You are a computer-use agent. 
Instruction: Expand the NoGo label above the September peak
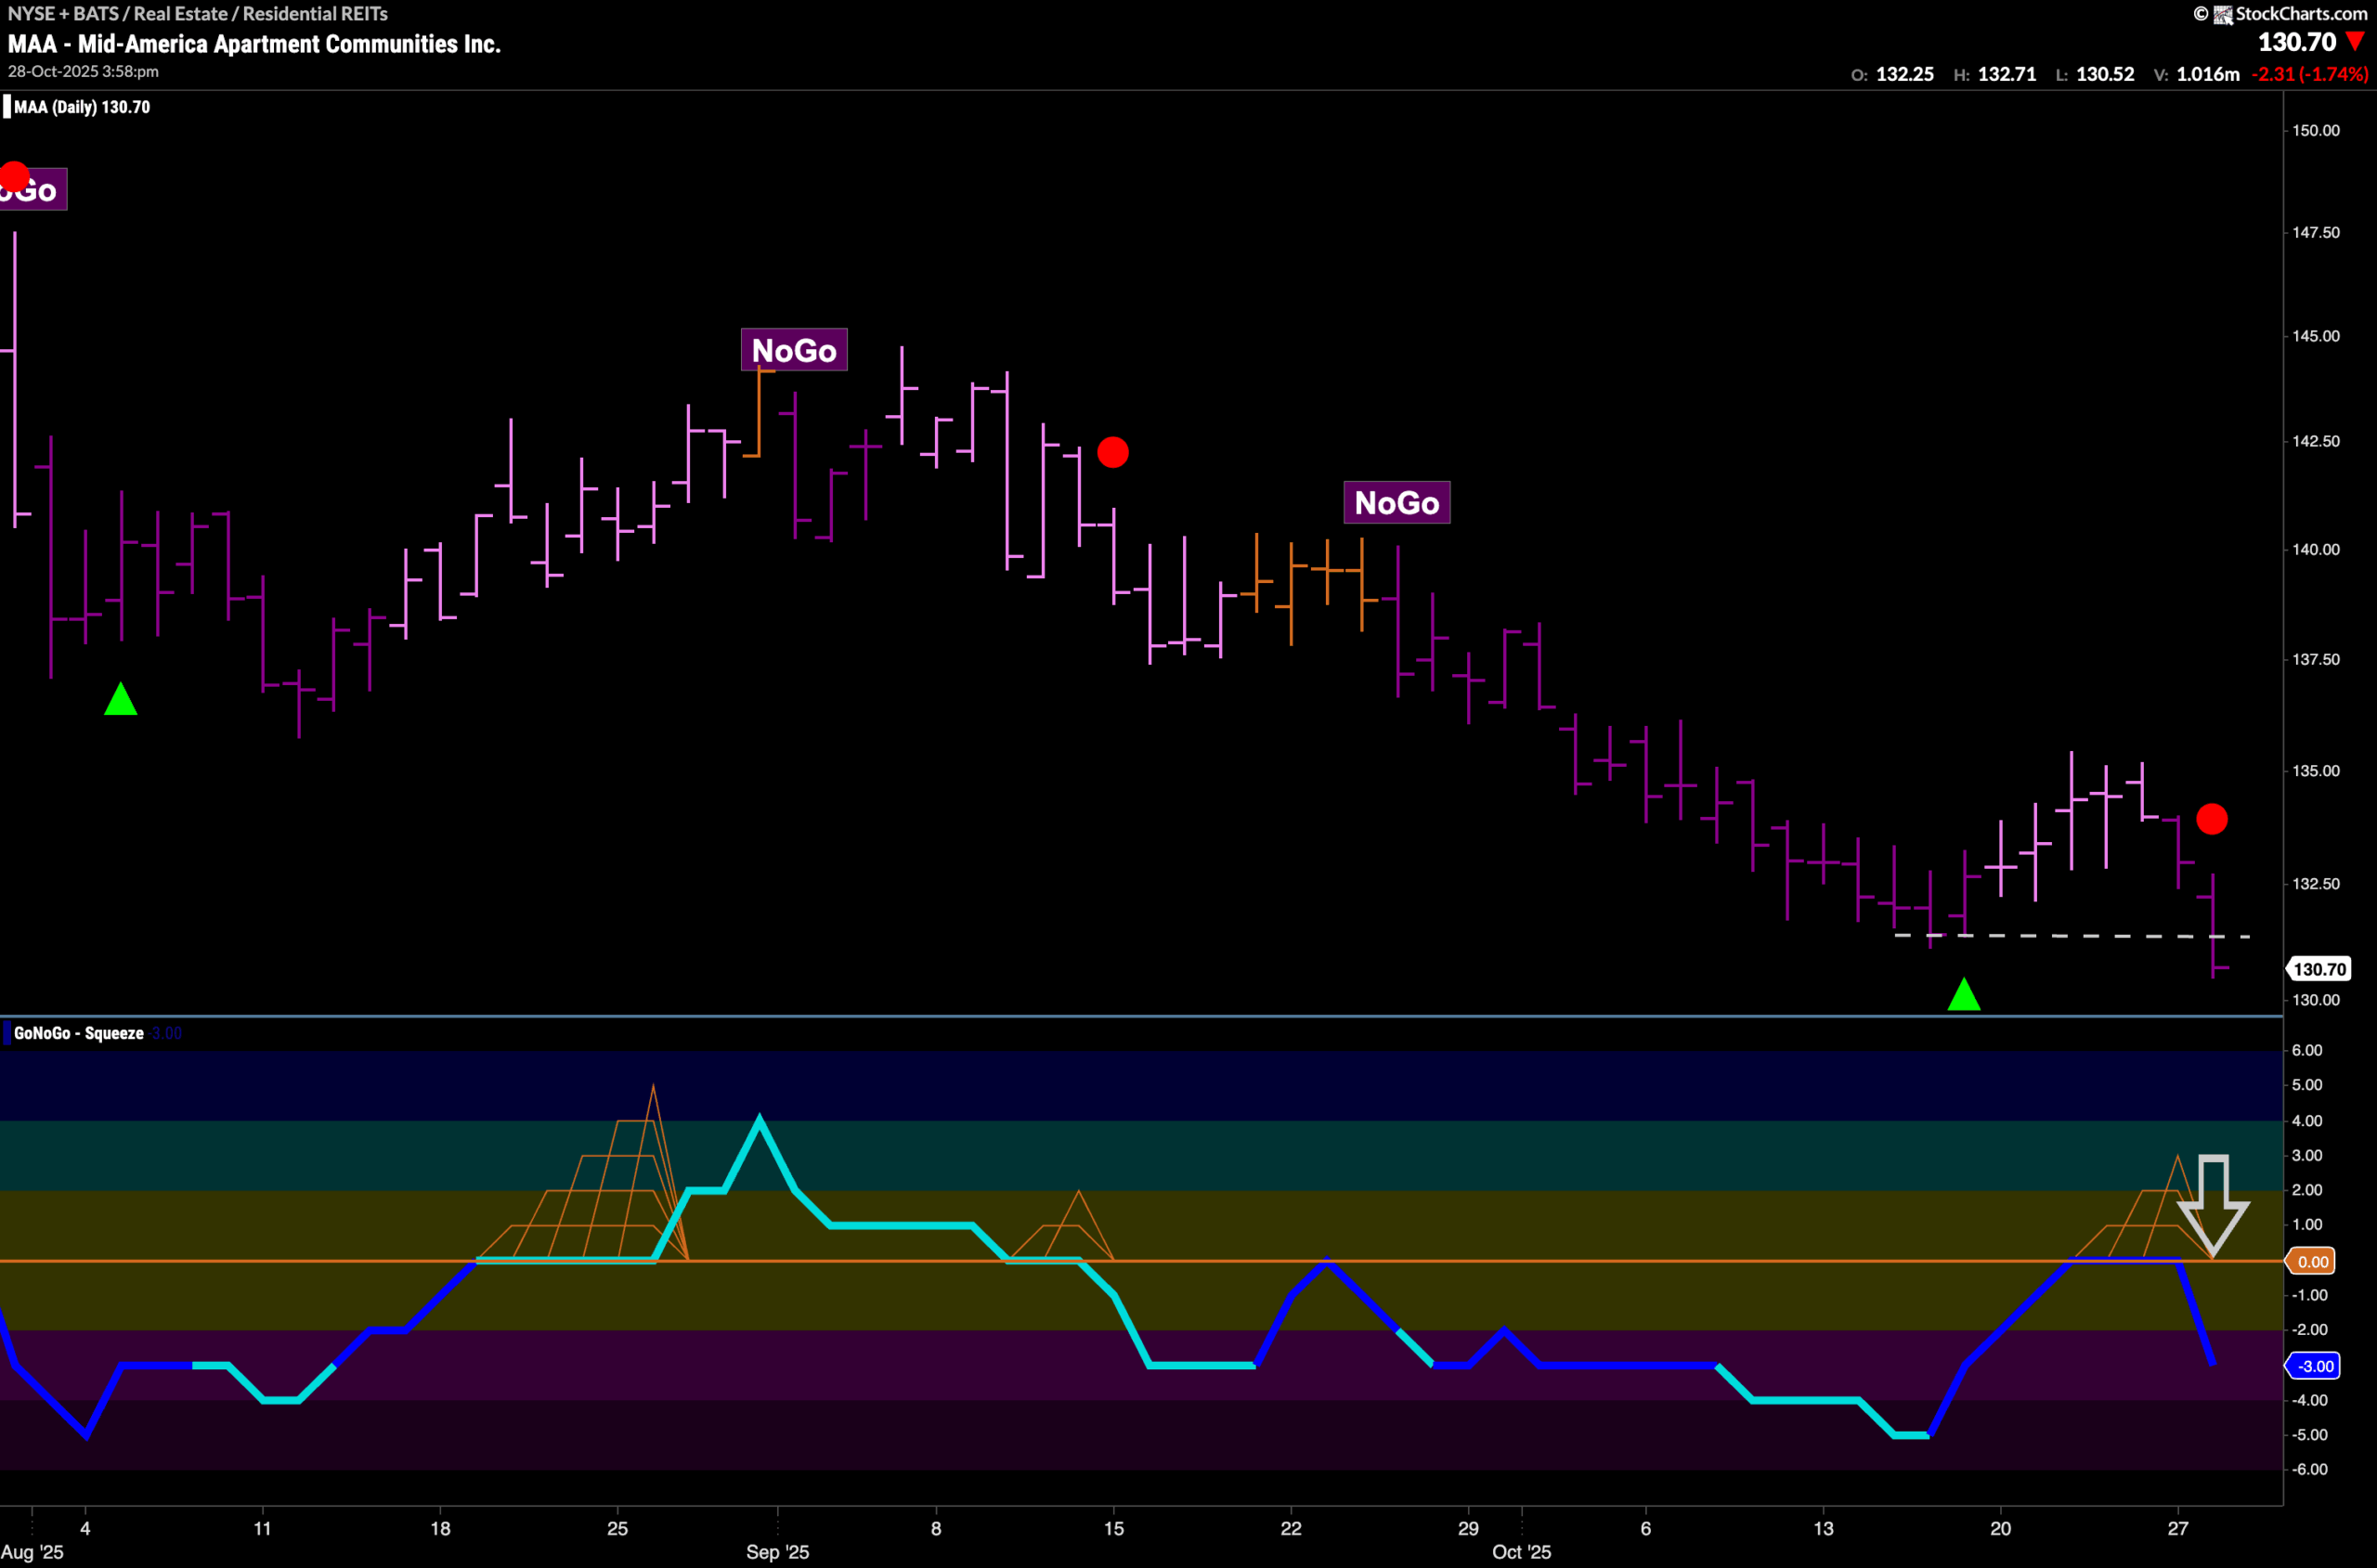[793, 349]
